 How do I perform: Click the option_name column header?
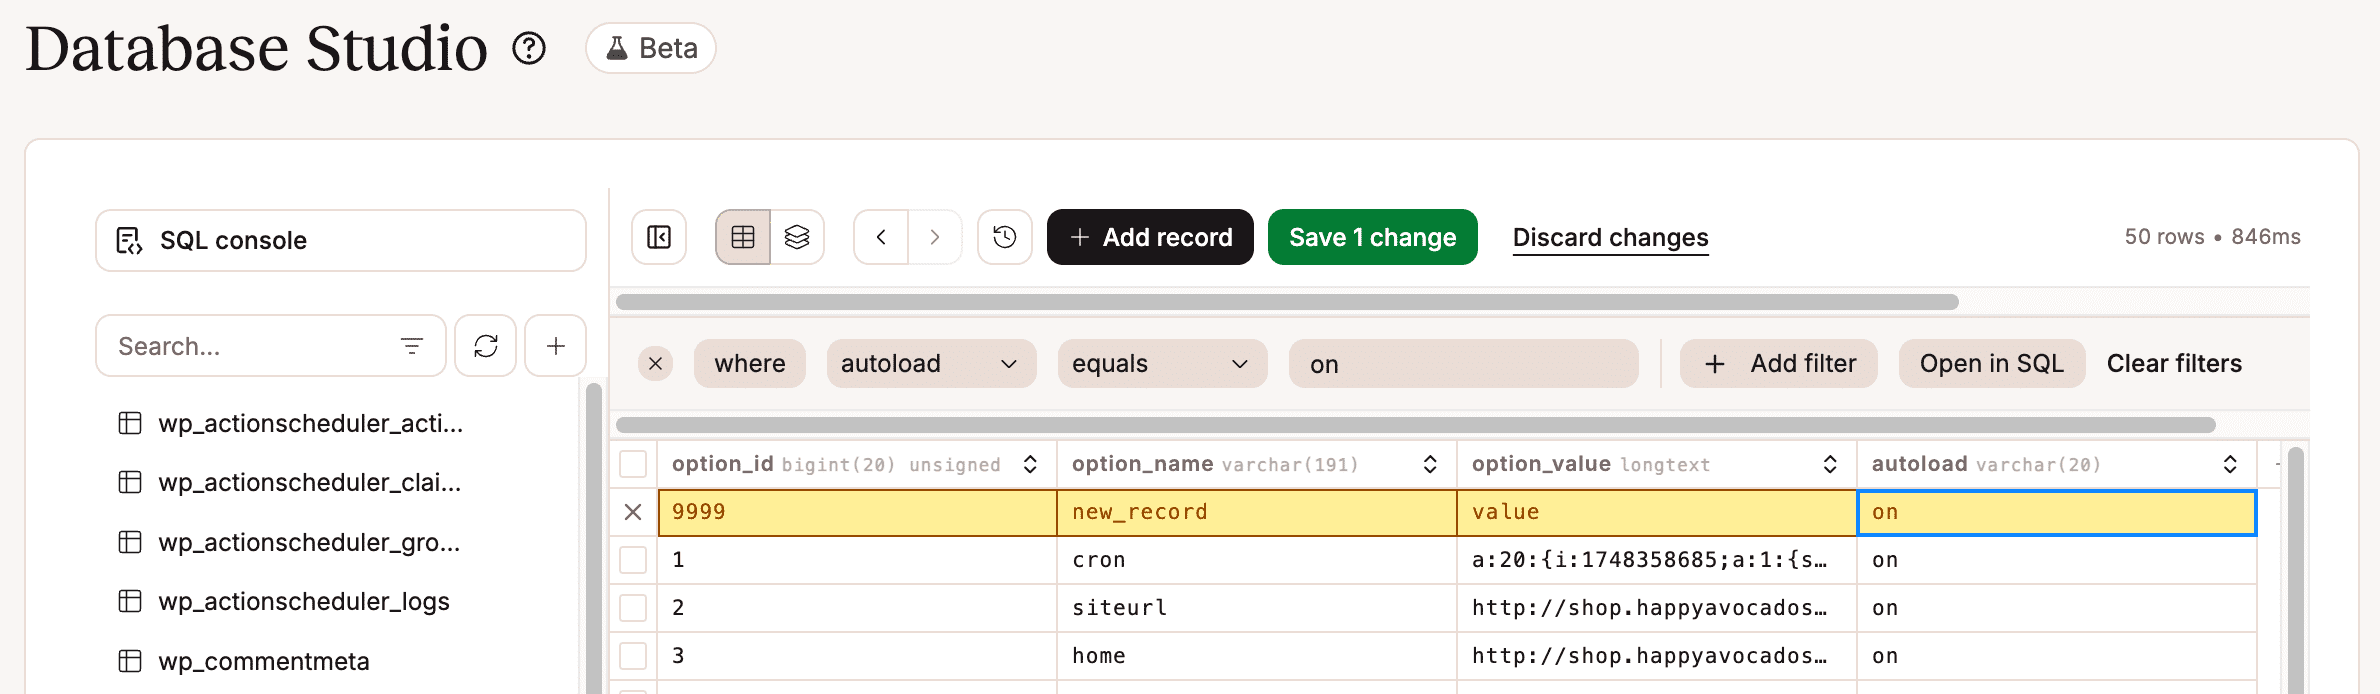coord(1257,464)
